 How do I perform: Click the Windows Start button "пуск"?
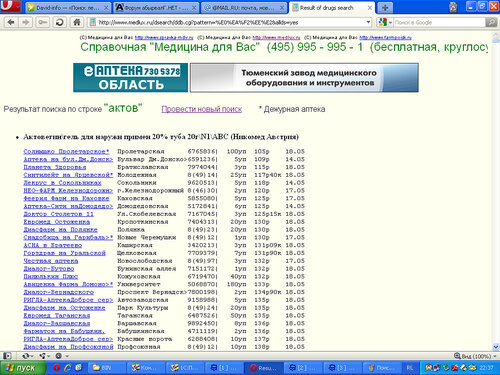pyautogui.click(x=23, y=368)
